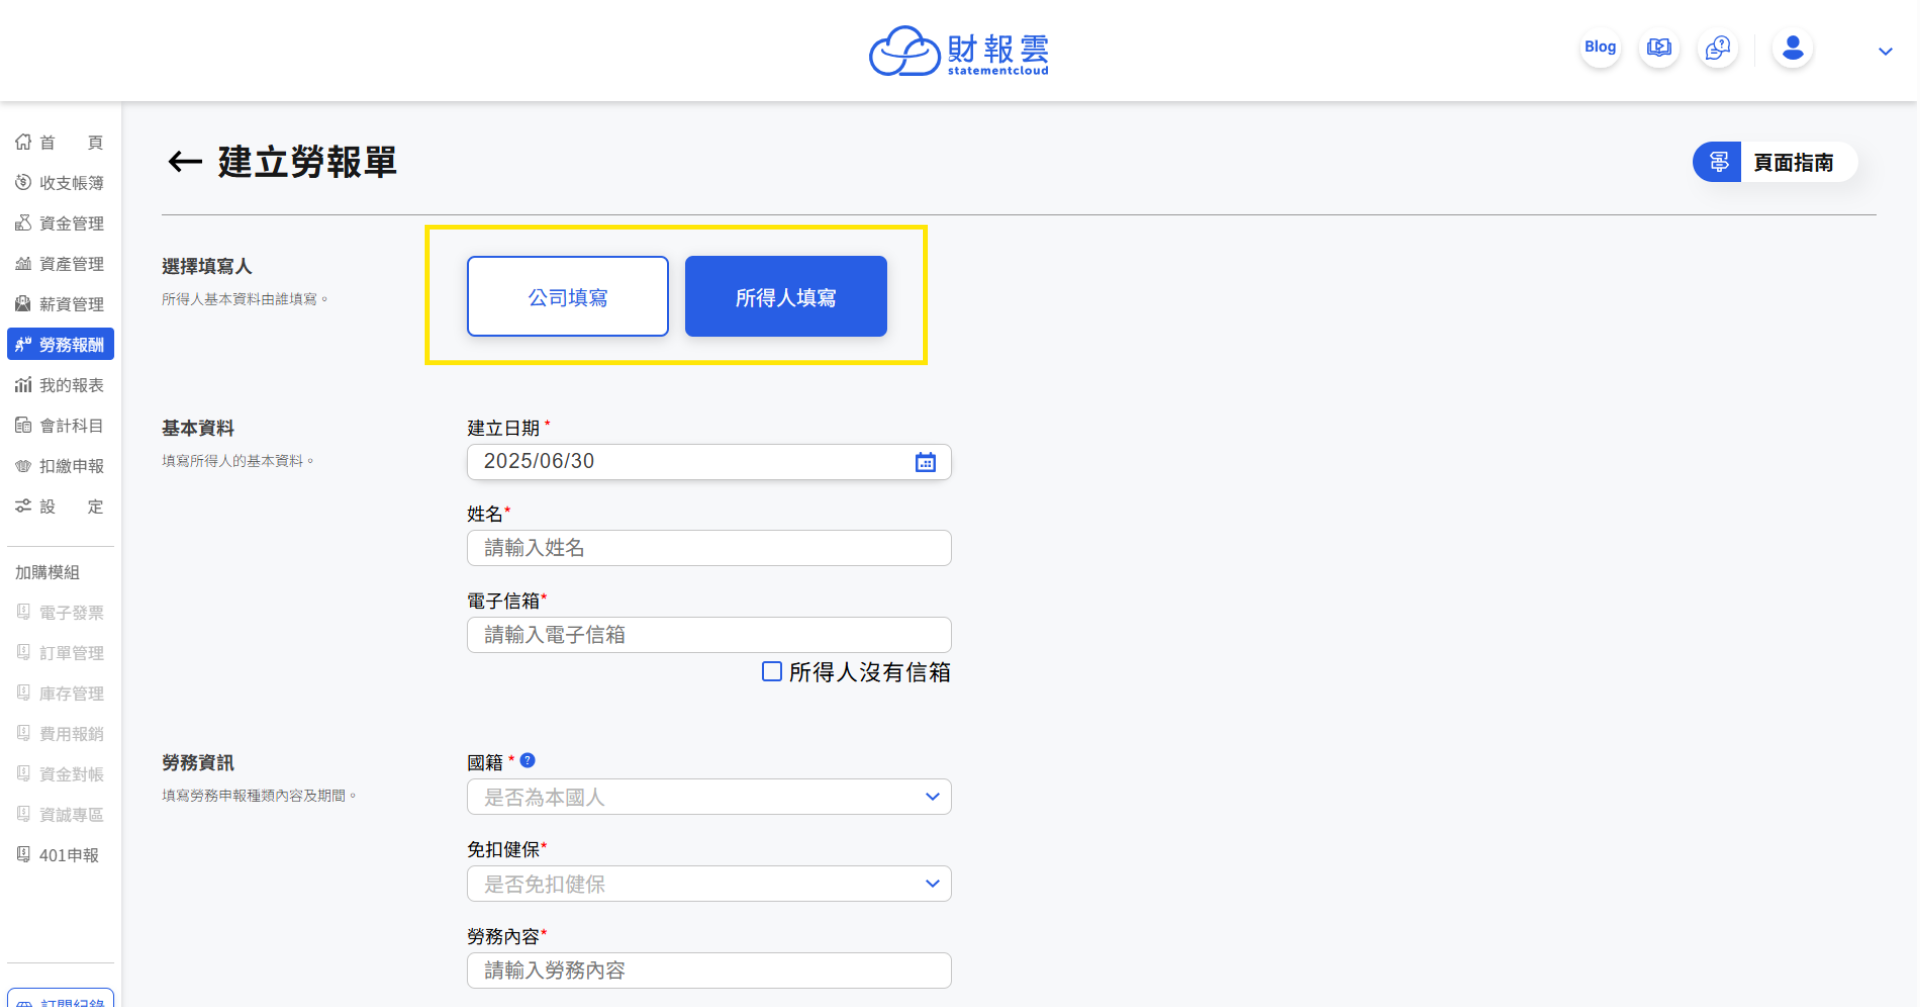
Task: Focus the 姓名 name input field
Action: click(x=708, y=548)
